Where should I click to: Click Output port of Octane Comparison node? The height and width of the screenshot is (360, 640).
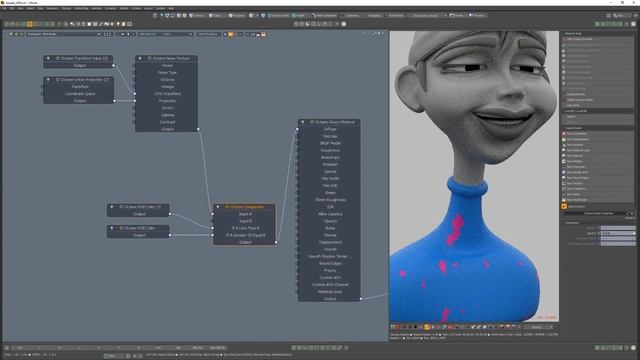coord(276,242)
